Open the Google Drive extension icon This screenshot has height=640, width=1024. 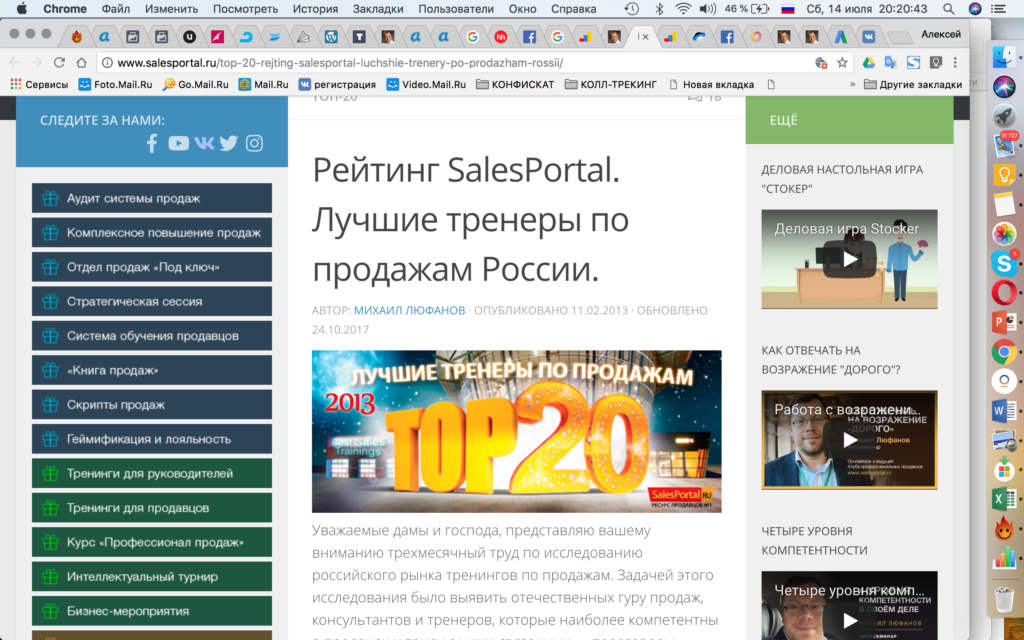coord(869,62)
